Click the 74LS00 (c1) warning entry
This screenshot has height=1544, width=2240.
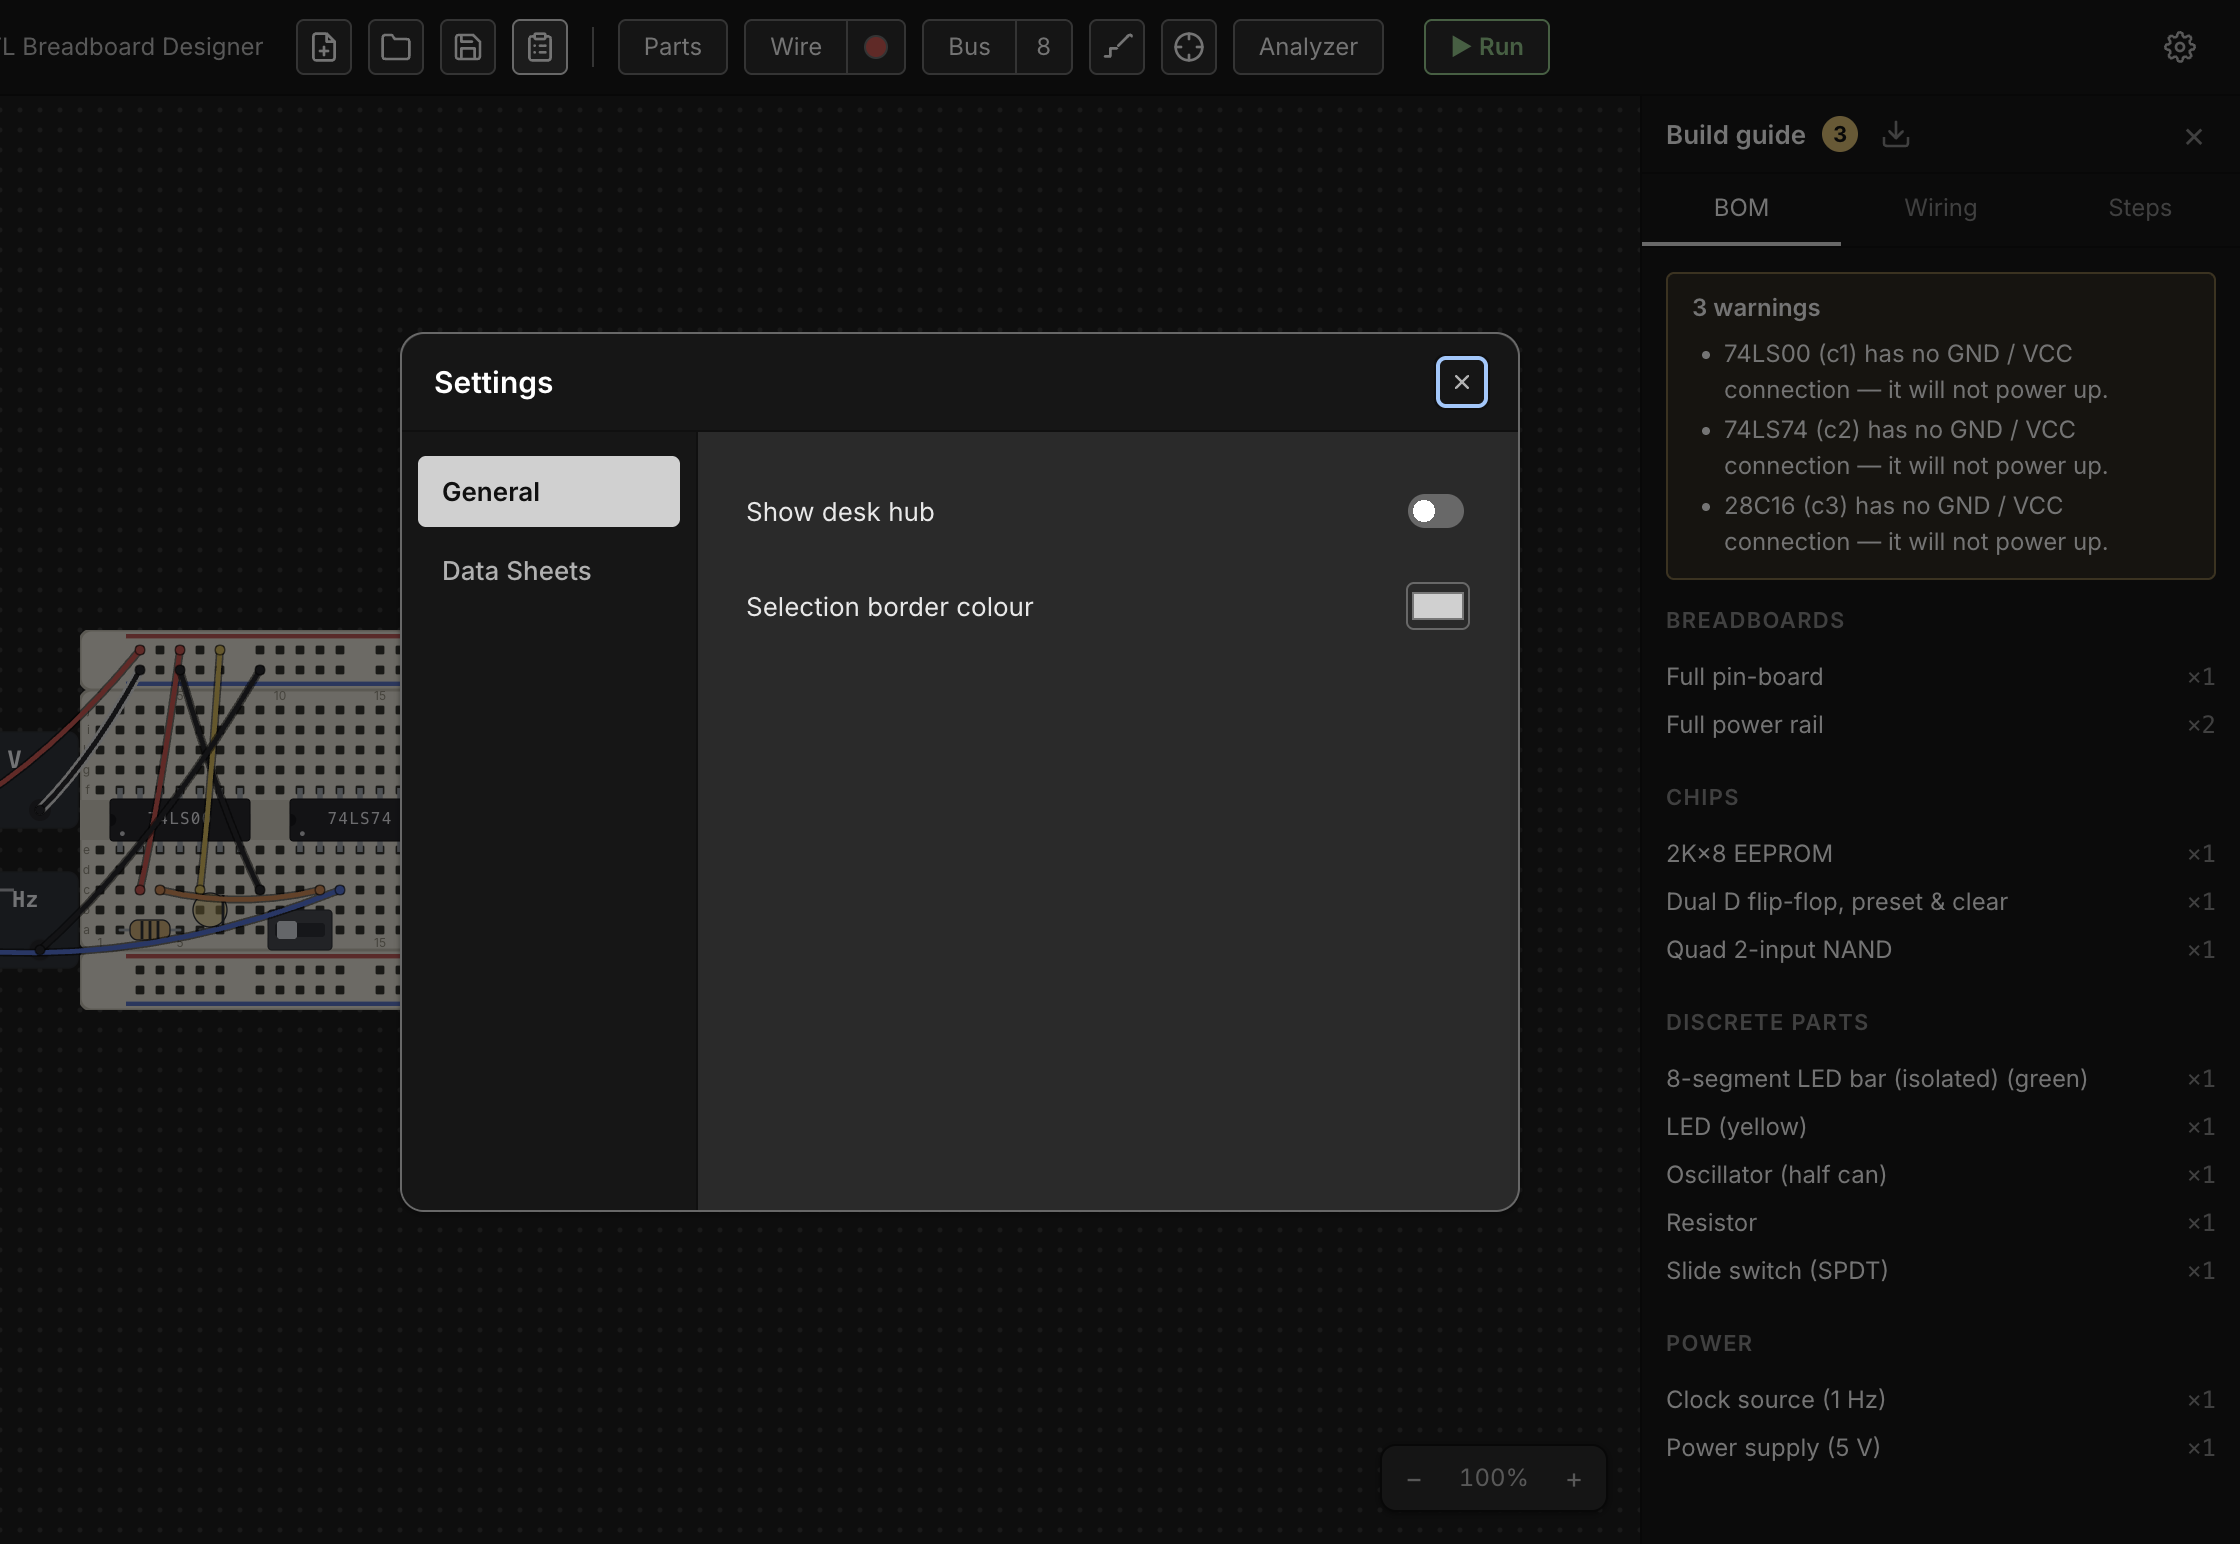pos(1915,372)
